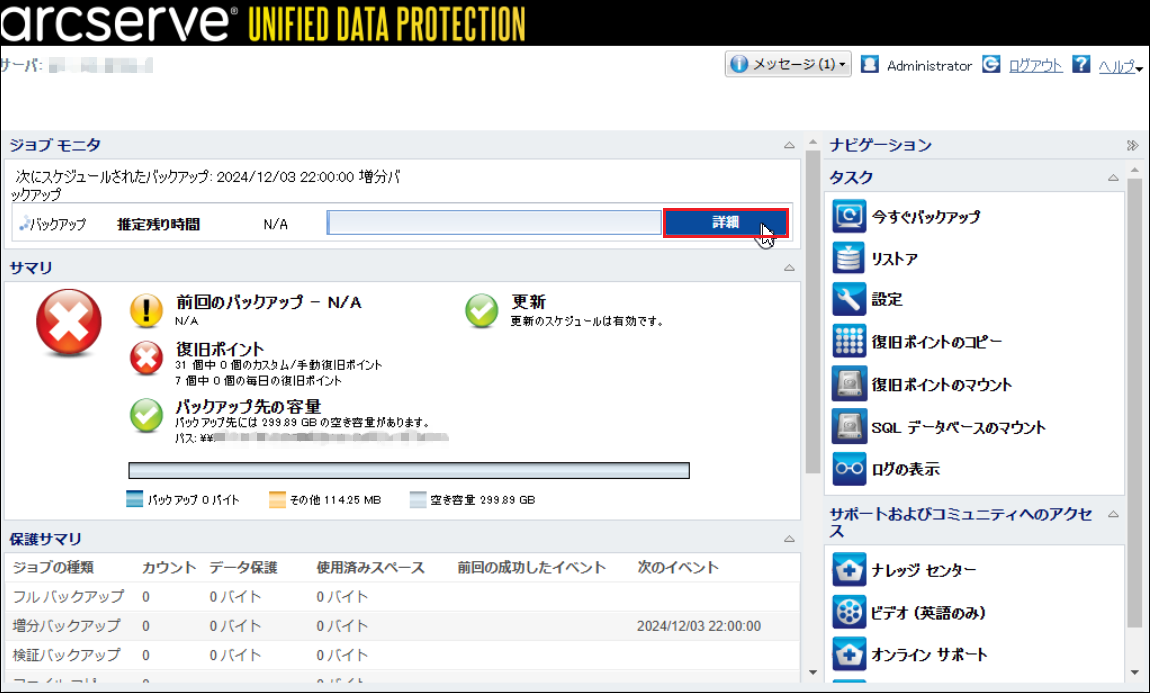Click the logout arrow icon
Viewport: 1150px width, 693px height.
tap(991, 65)
